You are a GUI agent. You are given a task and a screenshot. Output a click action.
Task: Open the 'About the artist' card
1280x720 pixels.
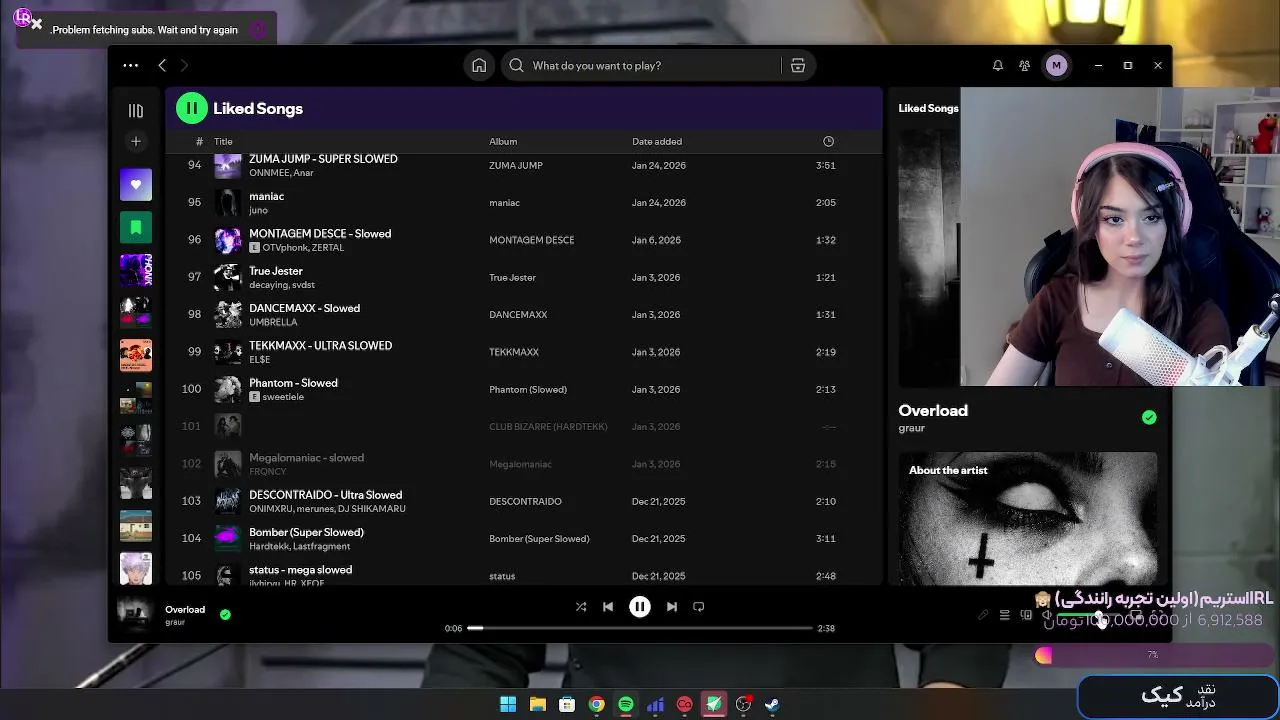point(1028,518)
